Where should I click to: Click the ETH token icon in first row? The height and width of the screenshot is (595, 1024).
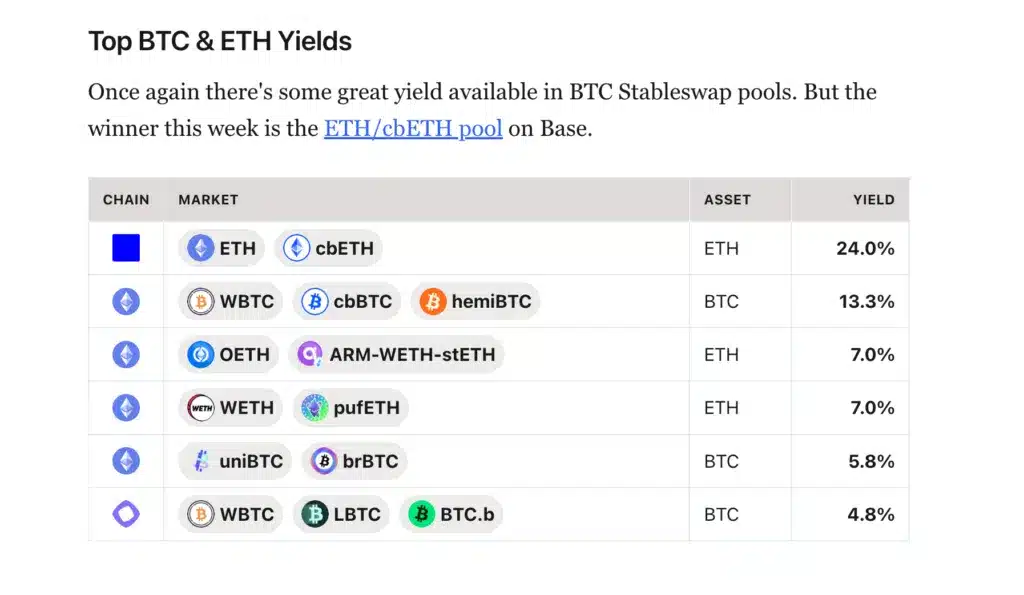point(201,248)
